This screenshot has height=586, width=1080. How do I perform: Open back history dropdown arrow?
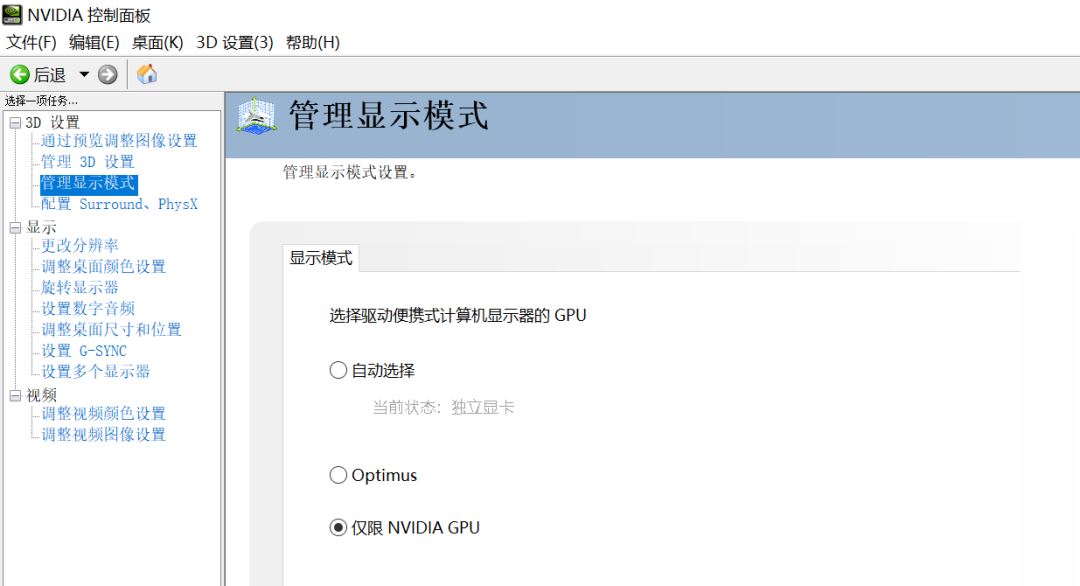click(x=84, y=74)
